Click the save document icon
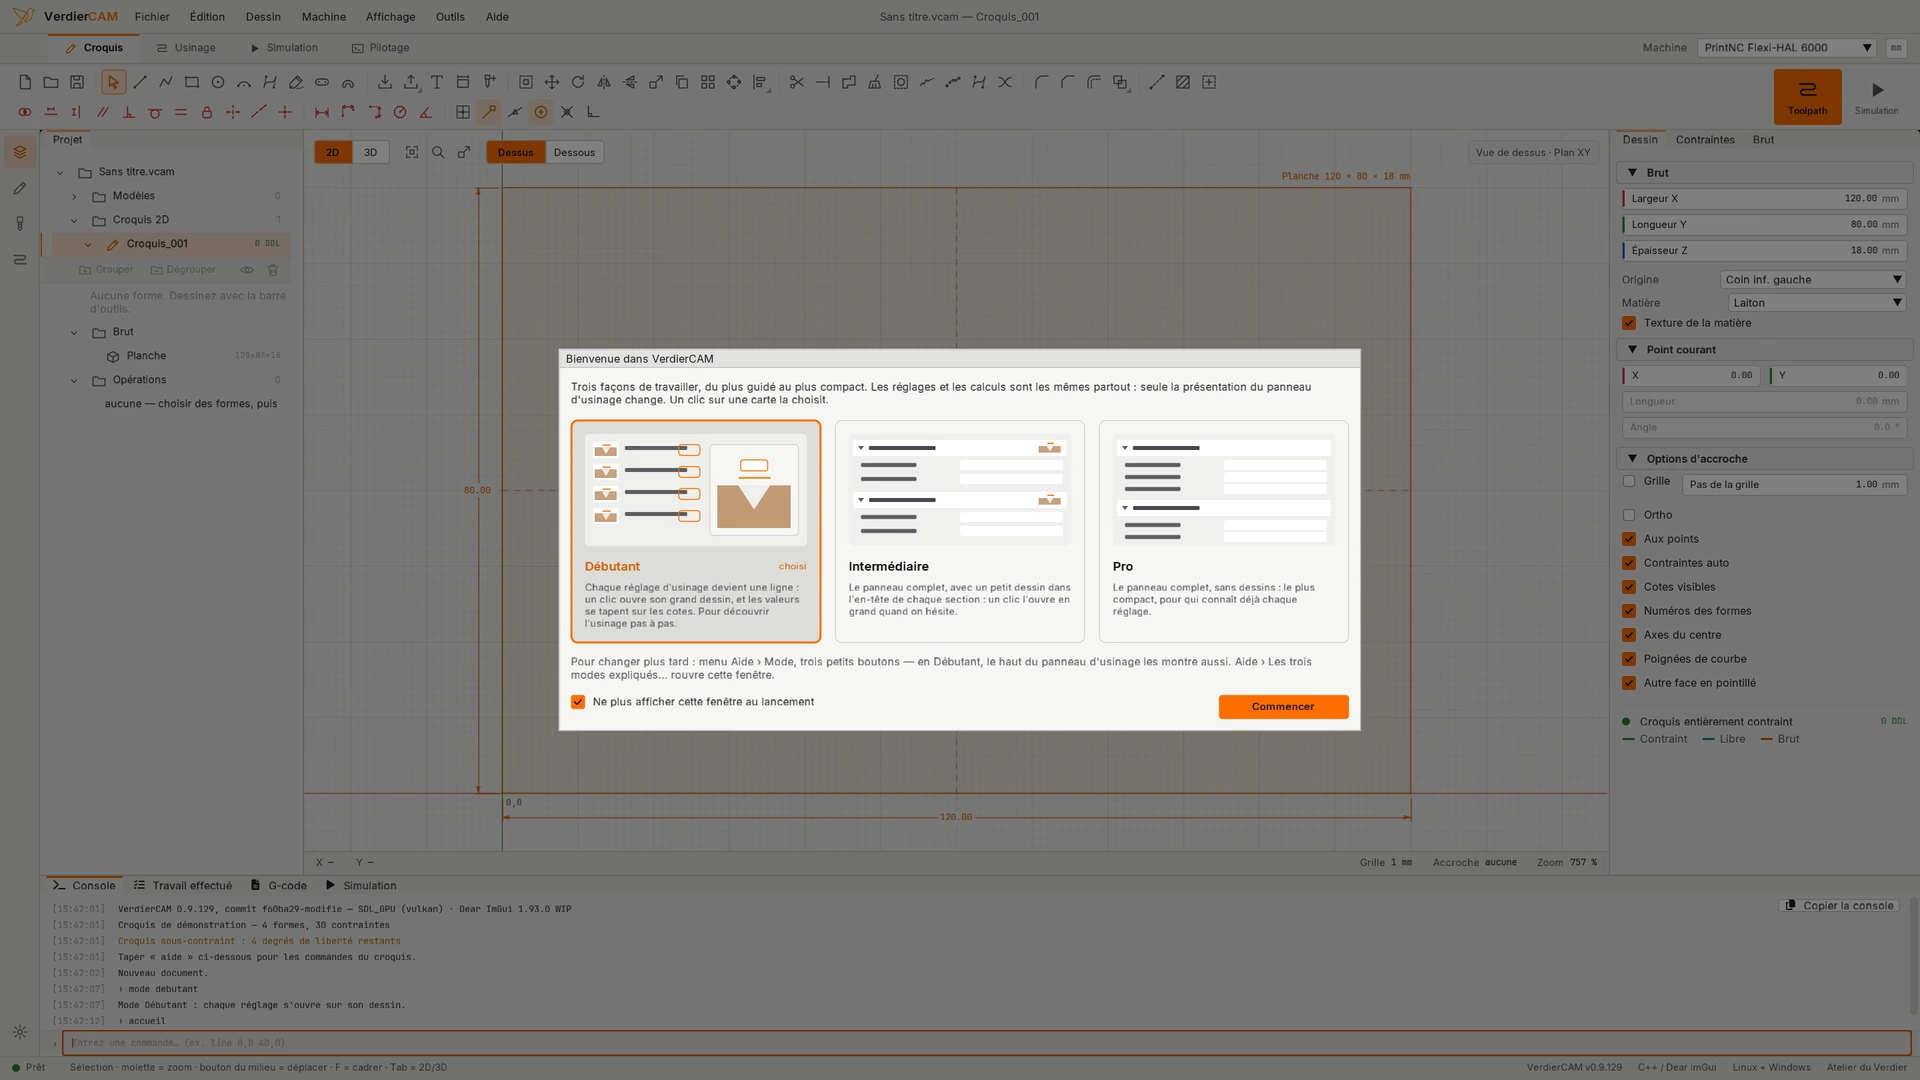This screenshot has height=1080, width=1920. click(x=77, y=82)
